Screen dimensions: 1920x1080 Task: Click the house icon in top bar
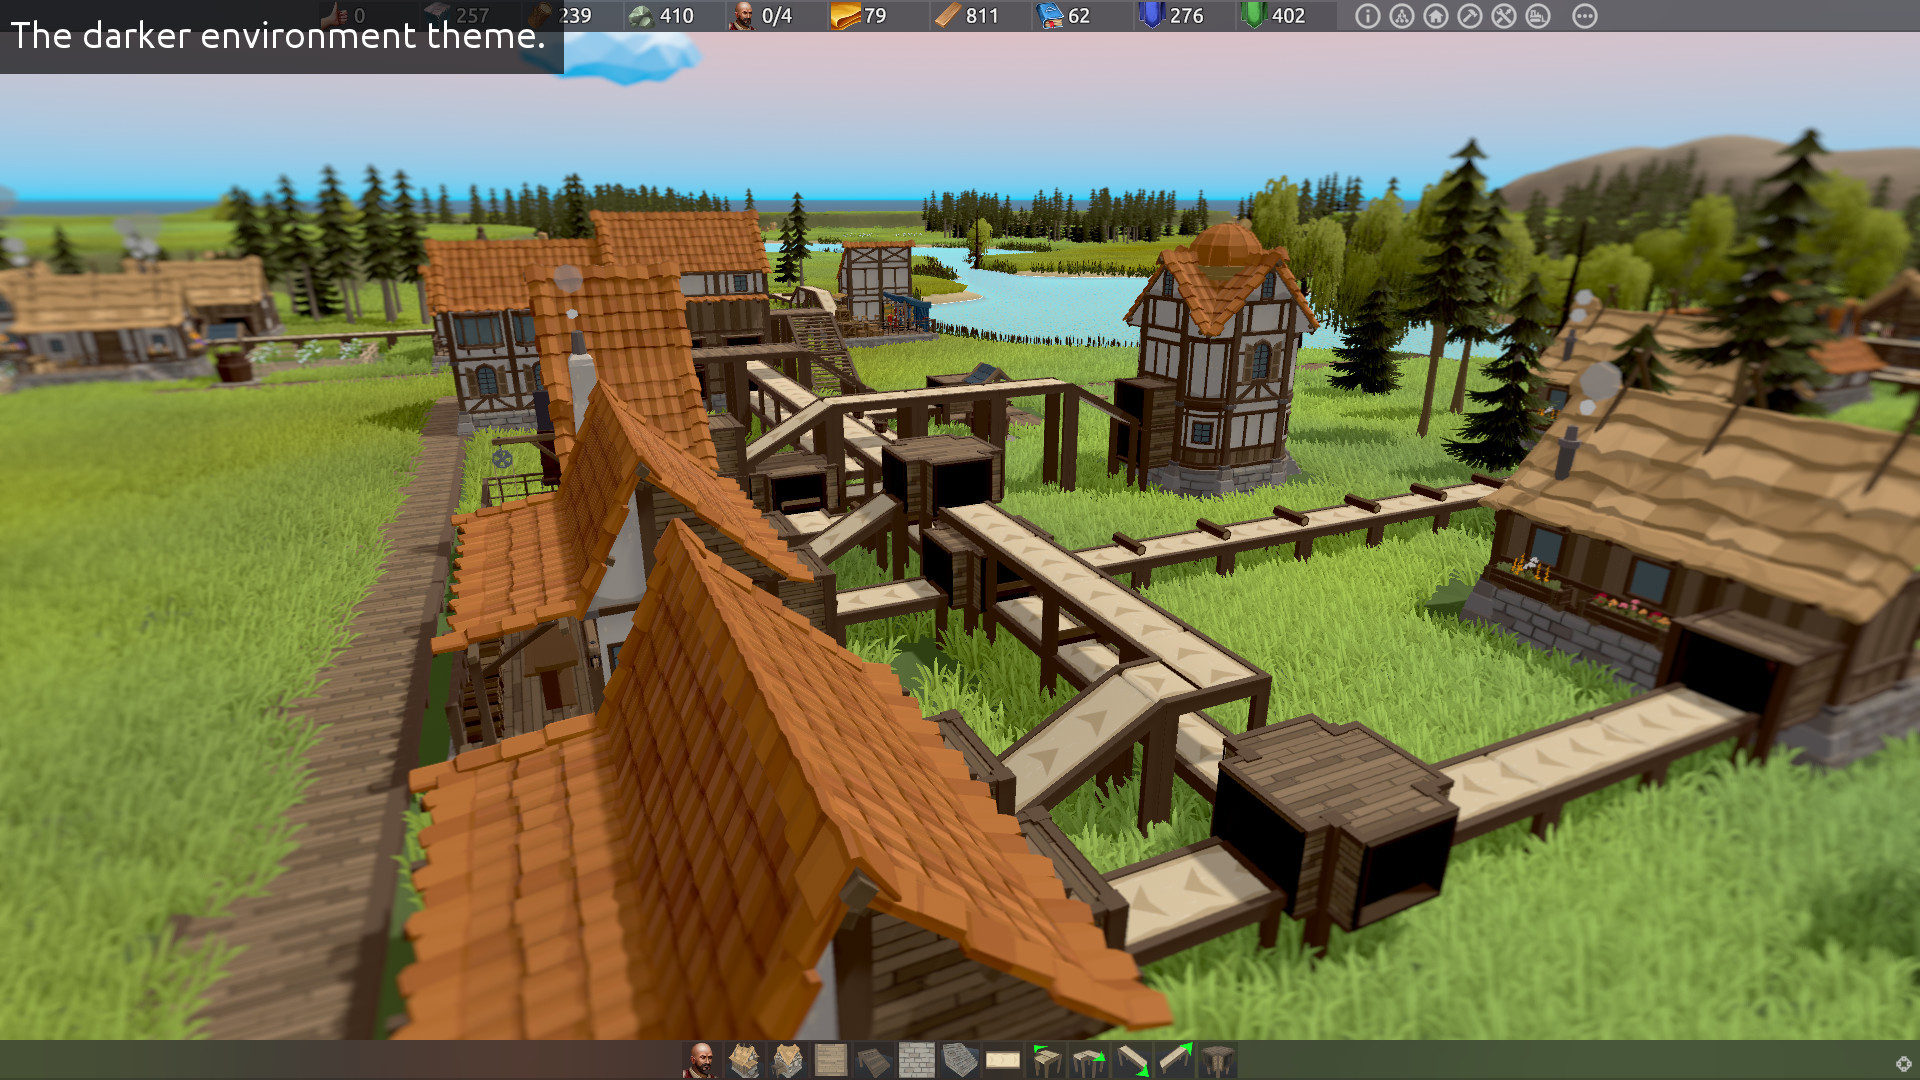coord(1436,16)
